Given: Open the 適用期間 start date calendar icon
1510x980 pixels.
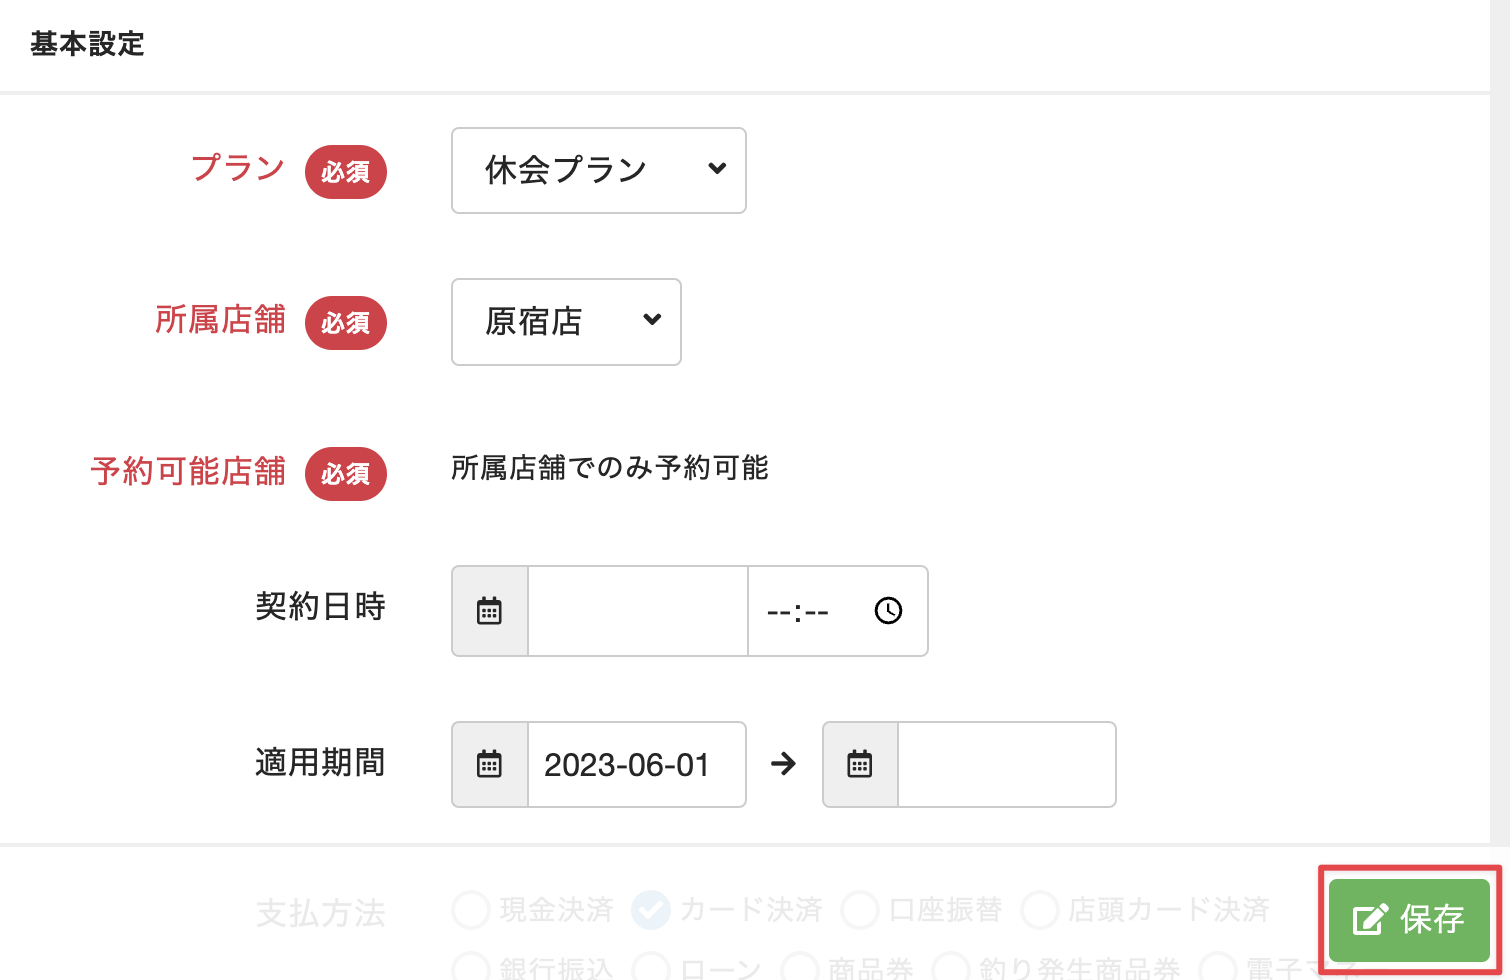Looking at the screenshot, I should (489, 765).
